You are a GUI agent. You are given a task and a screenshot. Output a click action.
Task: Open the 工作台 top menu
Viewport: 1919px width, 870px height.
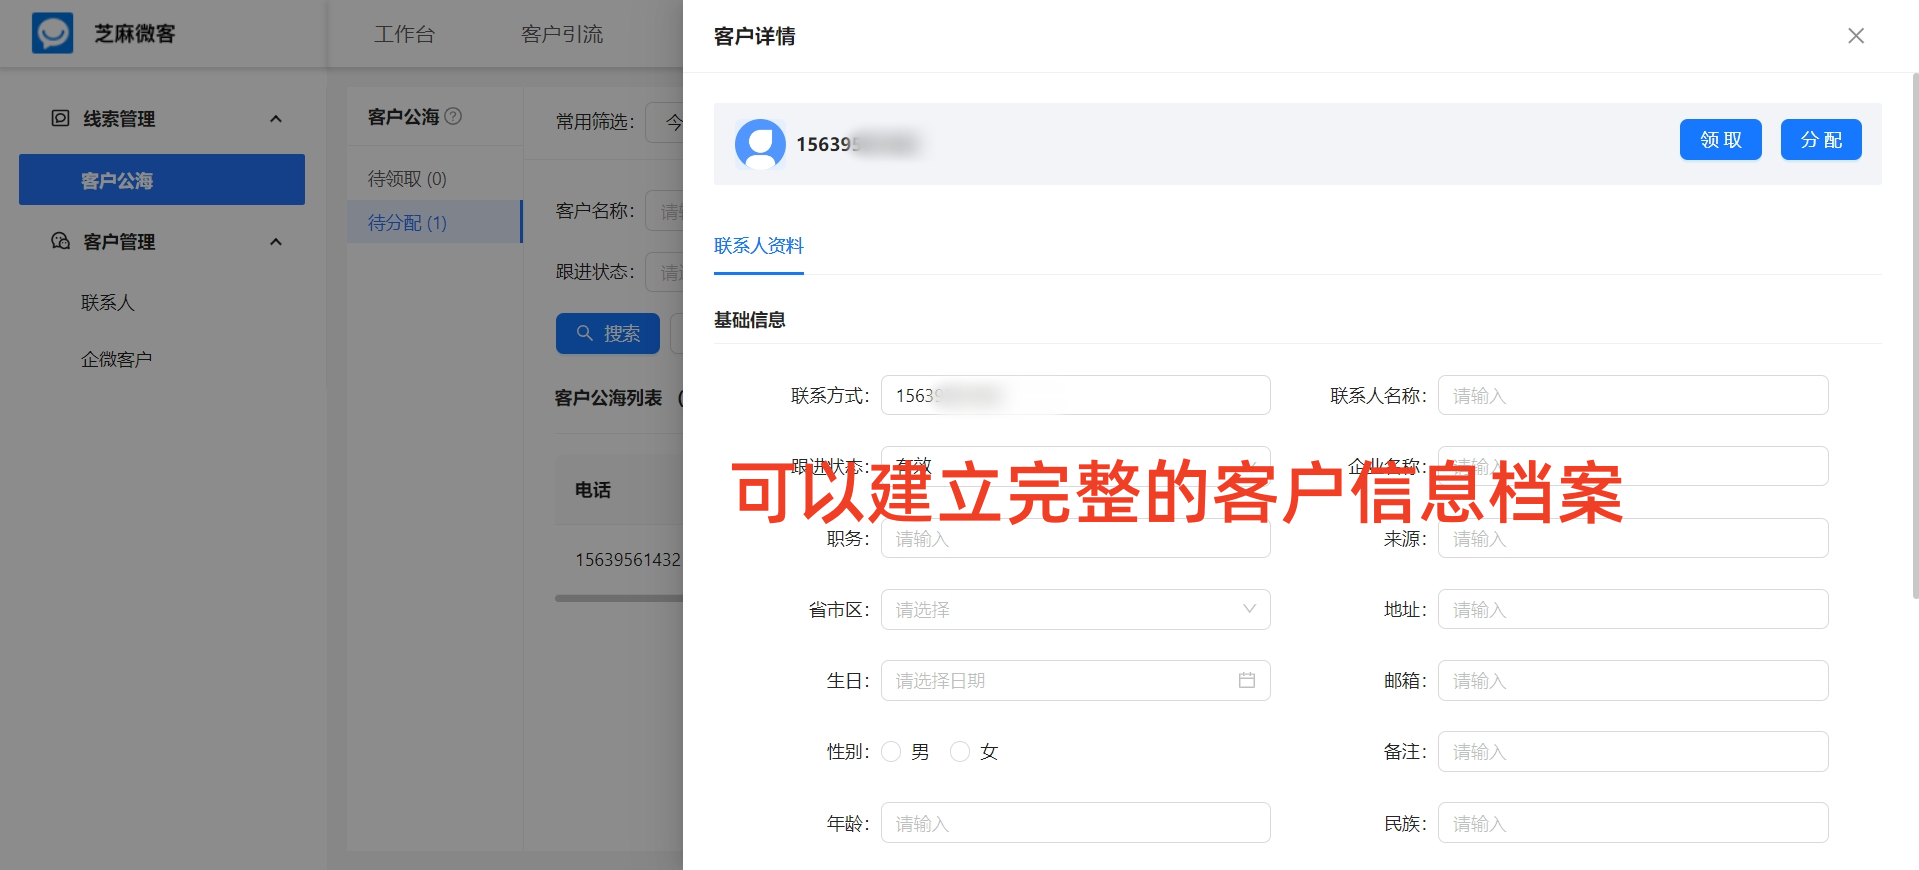click(x=404, y=34)
